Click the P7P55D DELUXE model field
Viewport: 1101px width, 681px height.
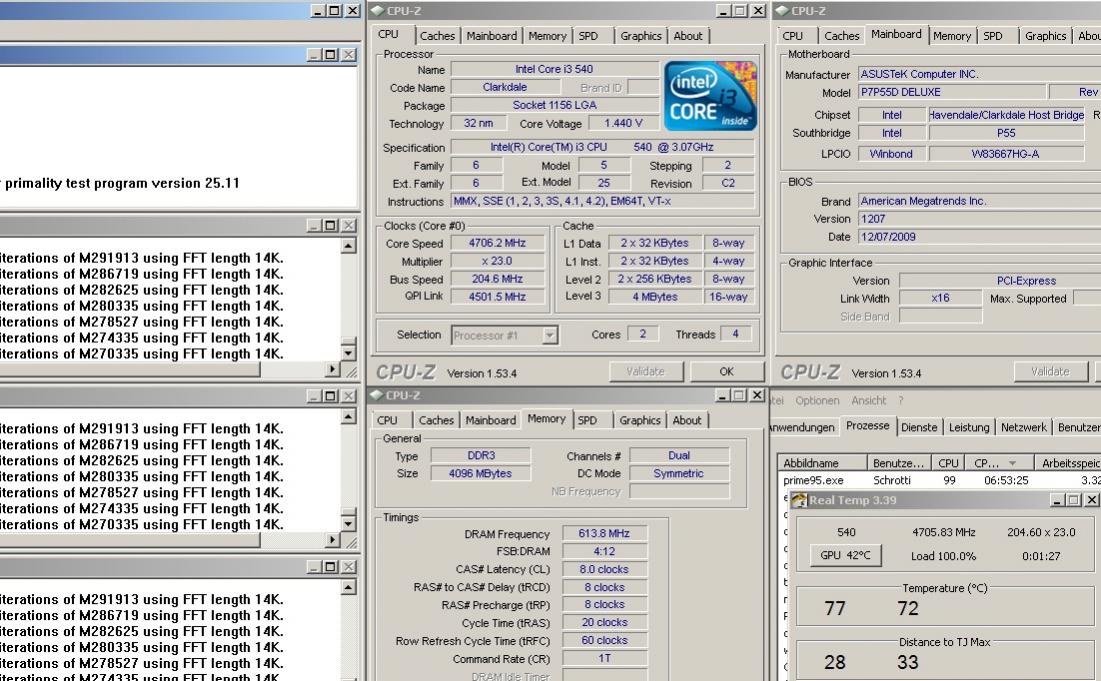coord(950,92)
